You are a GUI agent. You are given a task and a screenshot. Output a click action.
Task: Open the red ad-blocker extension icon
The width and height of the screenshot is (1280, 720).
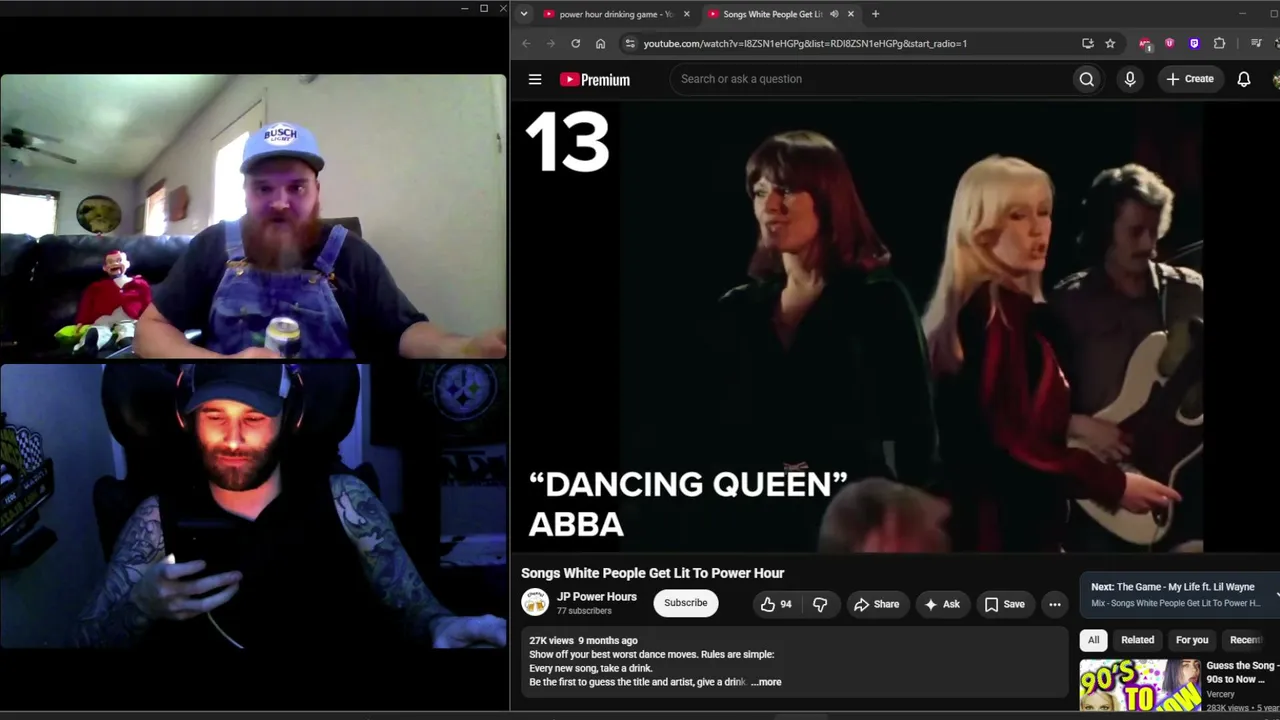point(1145,44)
